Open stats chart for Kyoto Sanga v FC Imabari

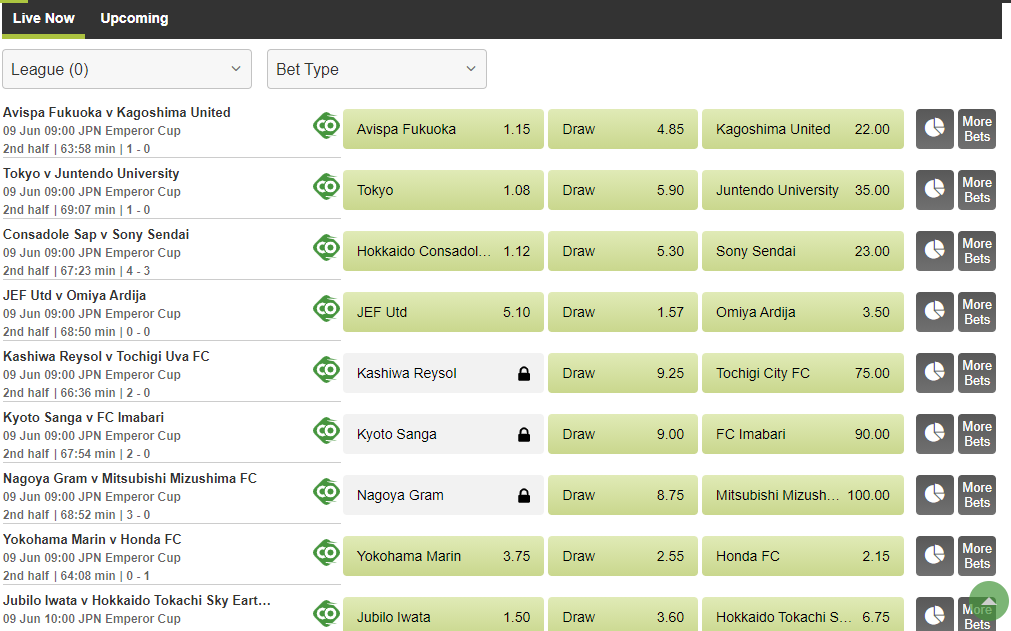point(934,434)
